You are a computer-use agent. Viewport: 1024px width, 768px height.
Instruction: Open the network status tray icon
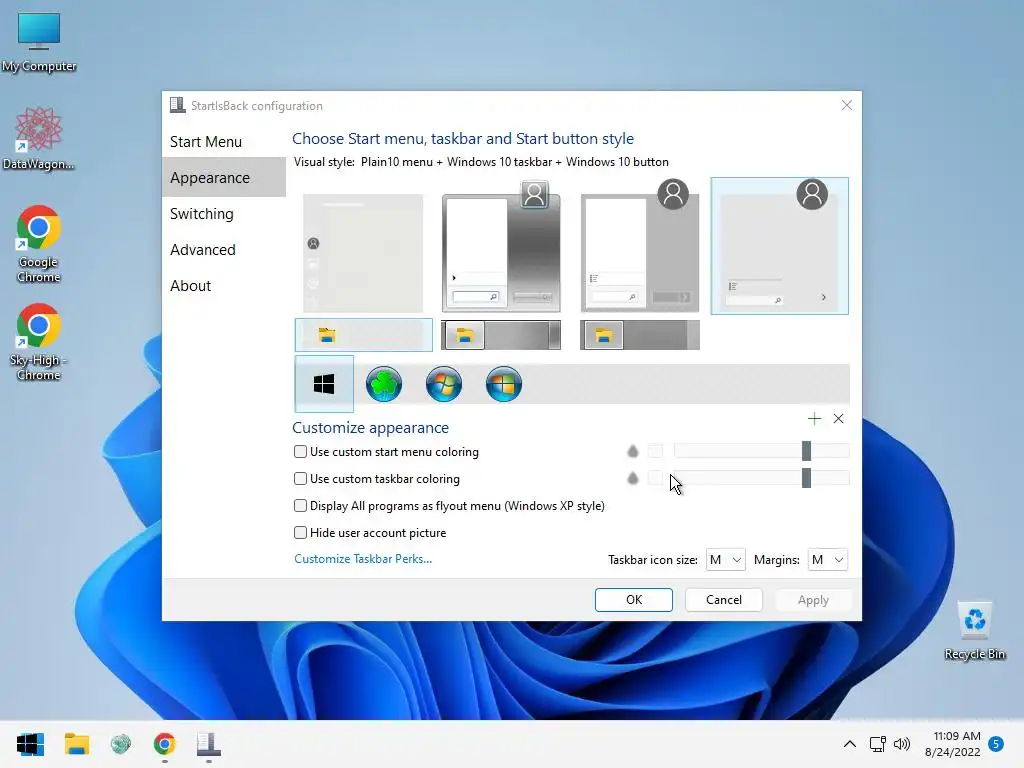click(877, 744)
